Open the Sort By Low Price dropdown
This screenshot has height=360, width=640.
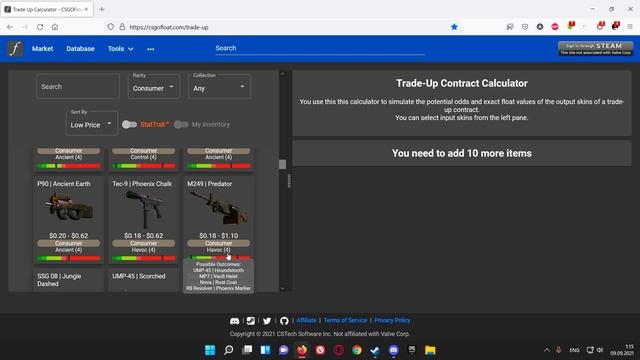[x=92, y=123]
